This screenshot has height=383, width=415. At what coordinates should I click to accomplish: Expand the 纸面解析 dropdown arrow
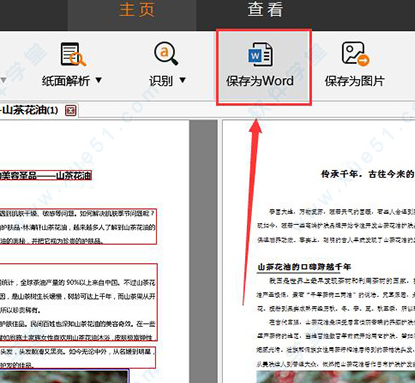98,80
